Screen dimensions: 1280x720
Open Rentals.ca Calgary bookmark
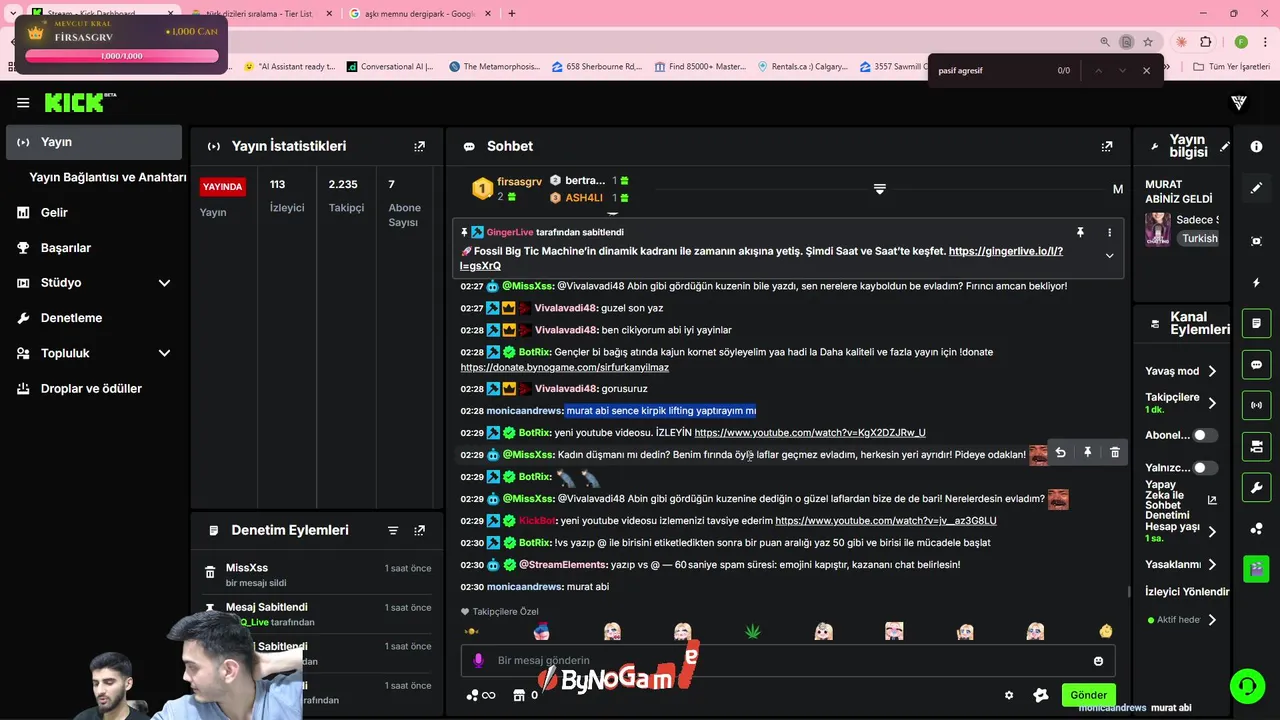(x=806, y=67)
